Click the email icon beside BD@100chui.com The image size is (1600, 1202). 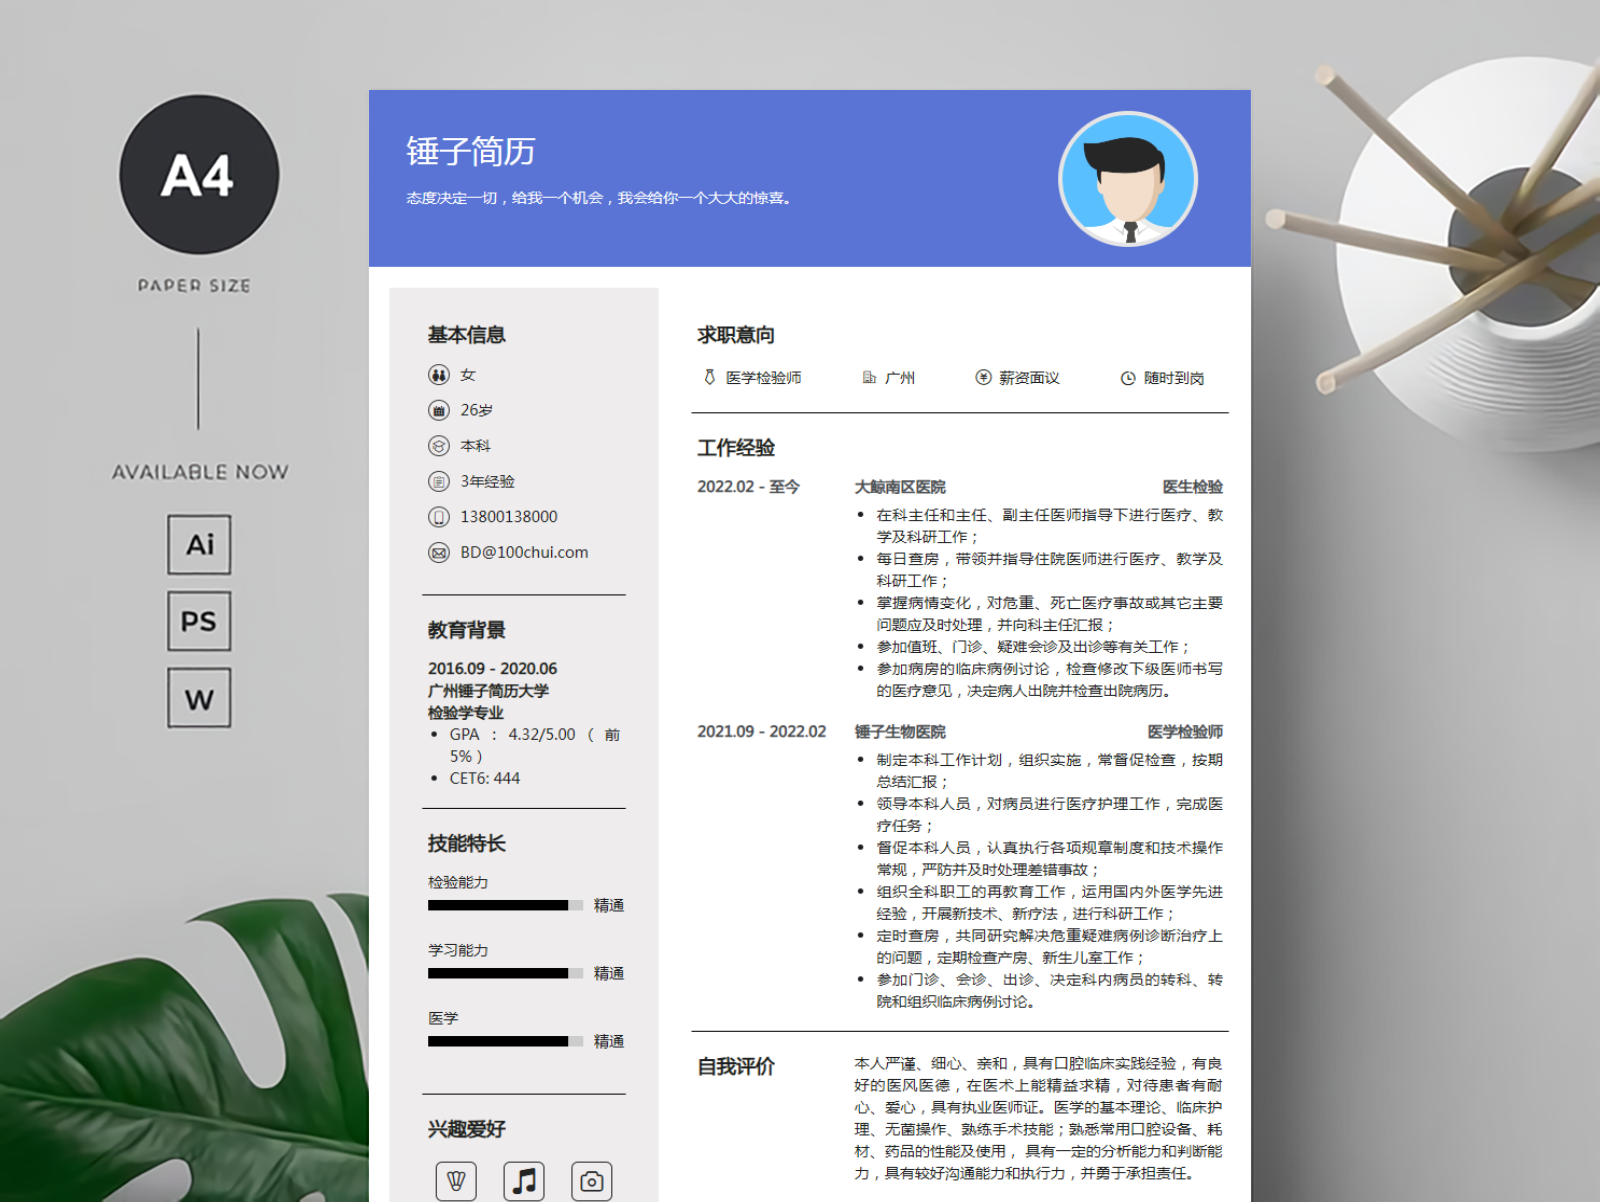pos(439,552)
